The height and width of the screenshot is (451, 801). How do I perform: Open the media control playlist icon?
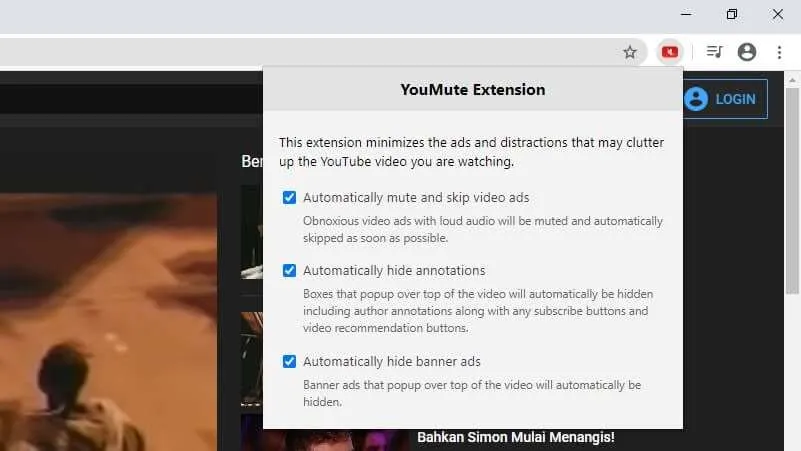point(714,52)
